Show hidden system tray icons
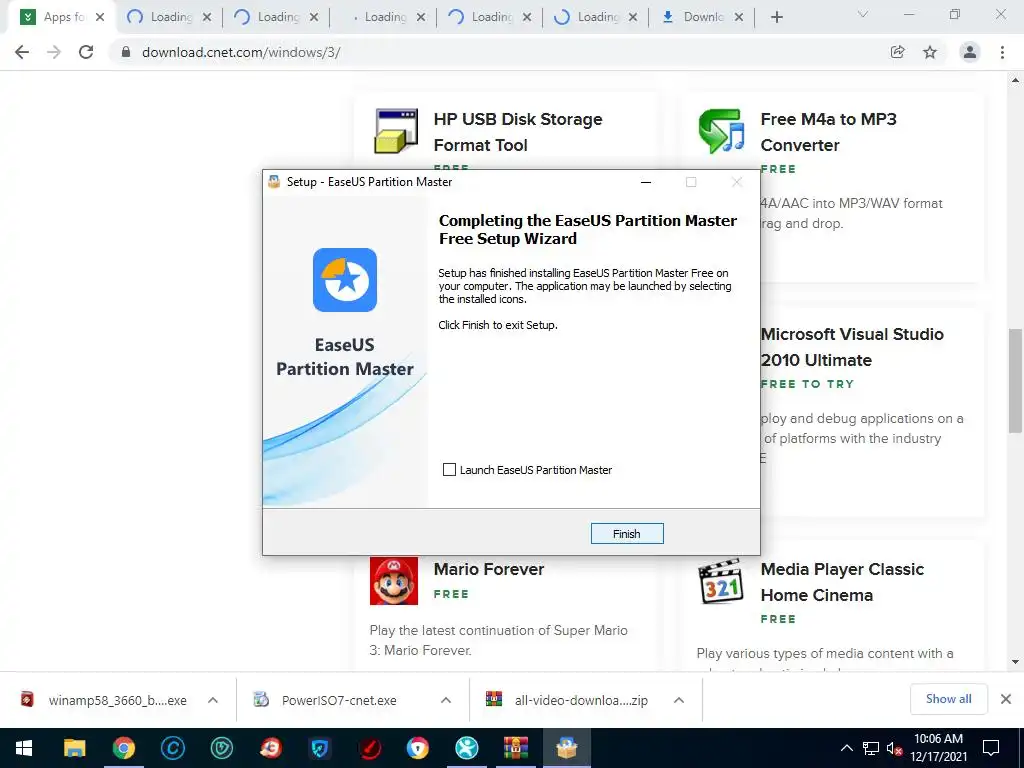Screen dimensions: 1024x768 846,748
